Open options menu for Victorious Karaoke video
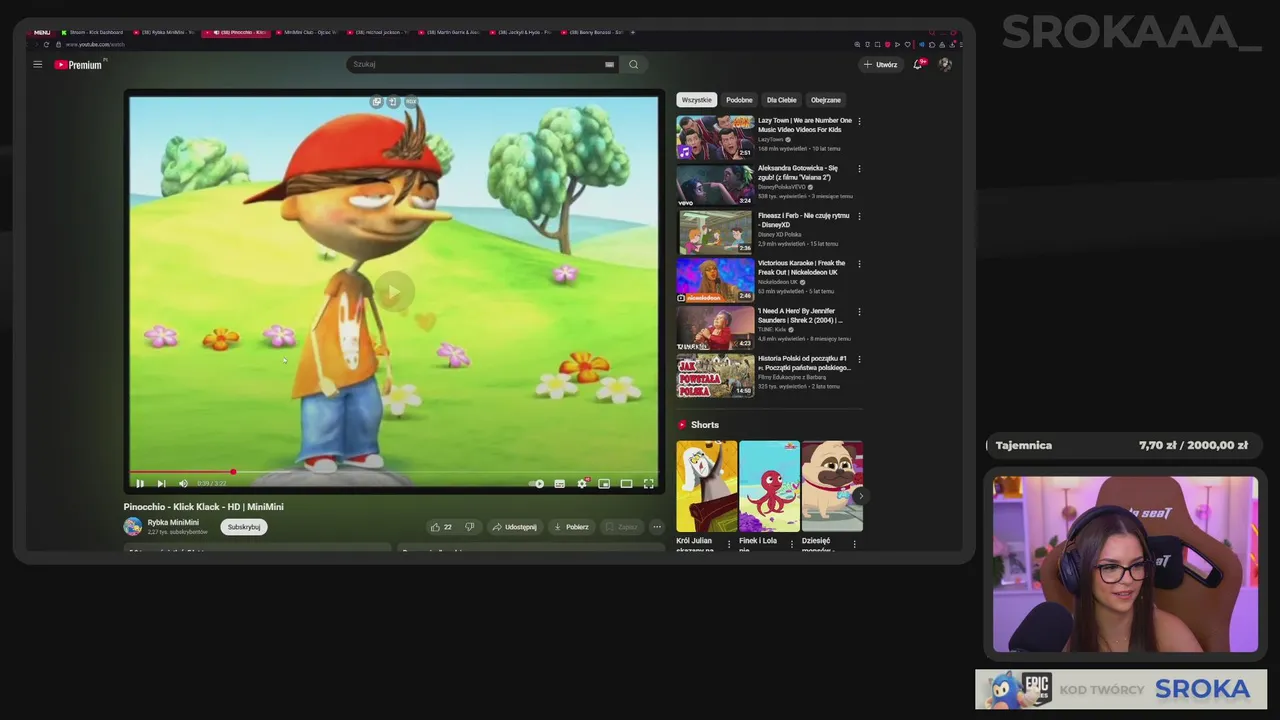This screenshot has width=1280, height=720. pyautogui.click(x=859, y=264)
